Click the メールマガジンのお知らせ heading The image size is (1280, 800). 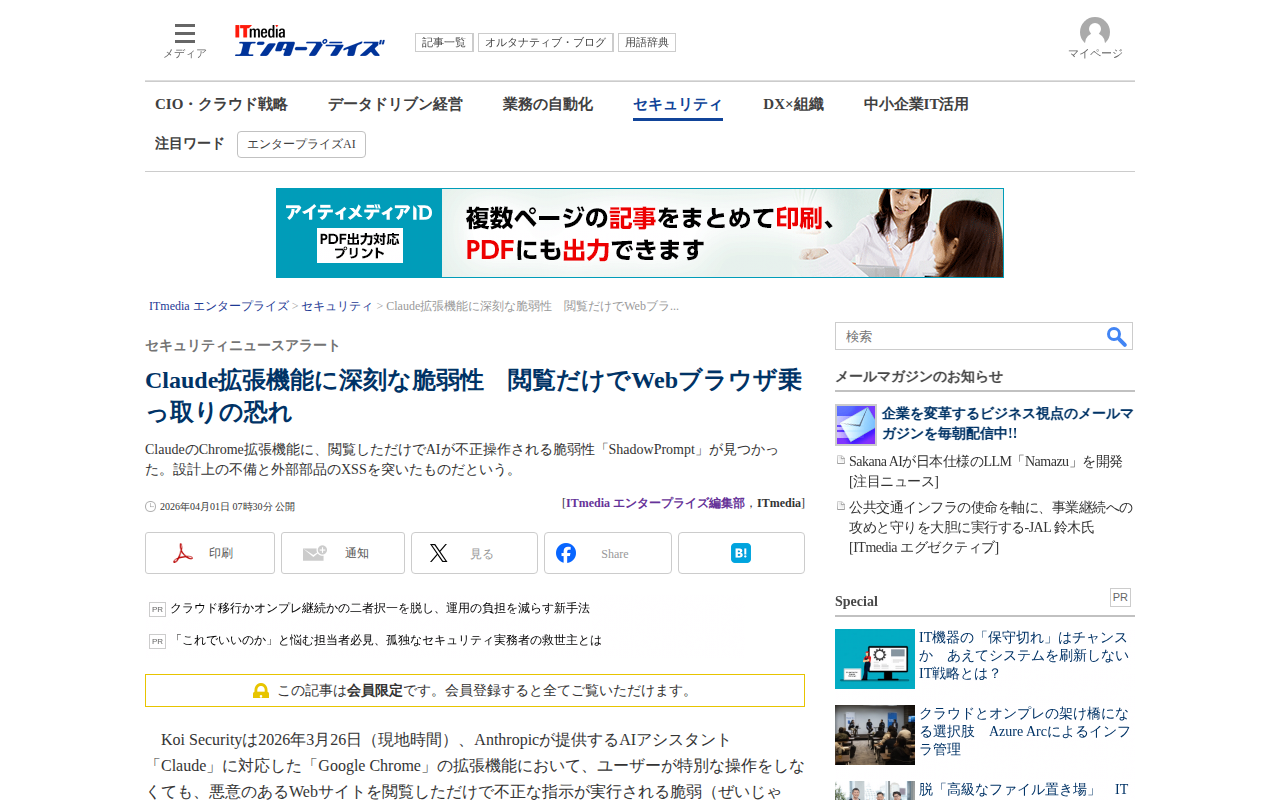[919, 376]
